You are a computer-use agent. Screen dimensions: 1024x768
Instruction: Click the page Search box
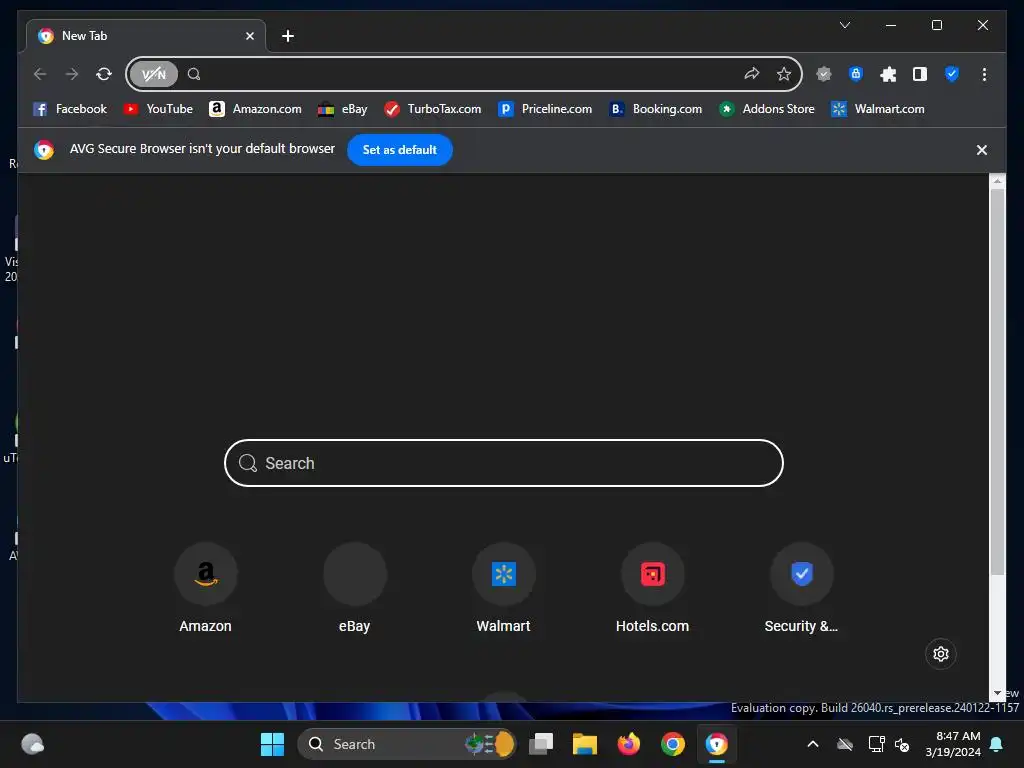click(x=504, y=463)
